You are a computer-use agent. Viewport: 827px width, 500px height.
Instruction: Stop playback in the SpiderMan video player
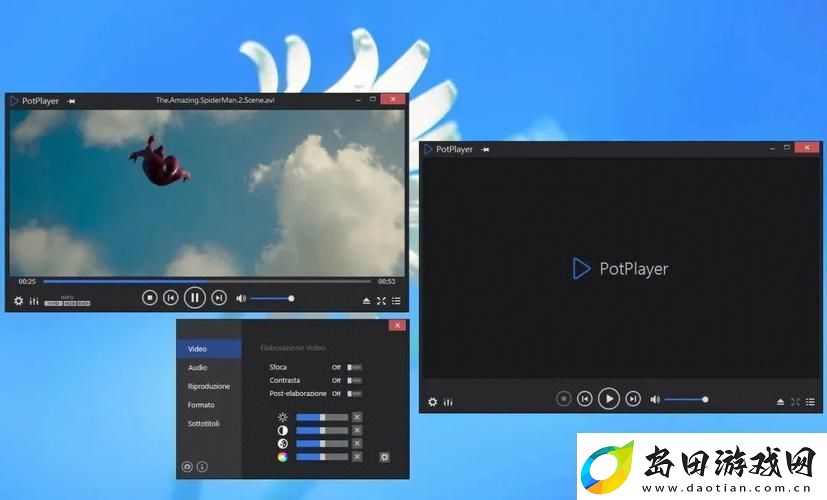tap(150, 298)
